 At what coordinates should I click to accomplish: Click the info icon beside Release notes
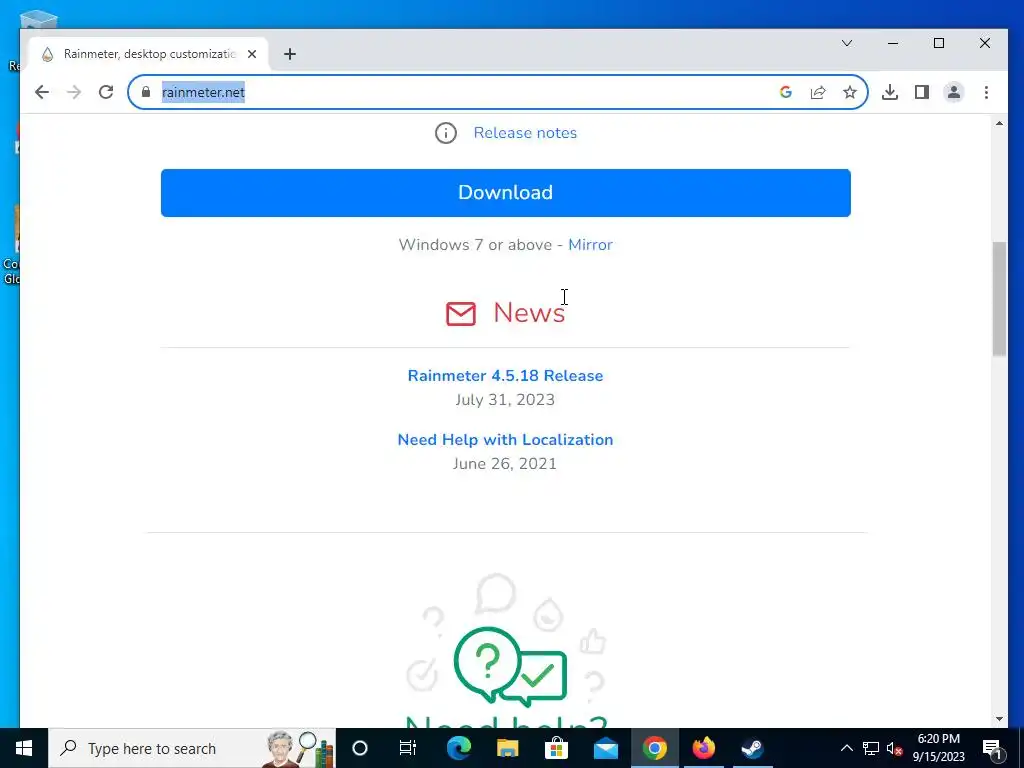[446, 133]
